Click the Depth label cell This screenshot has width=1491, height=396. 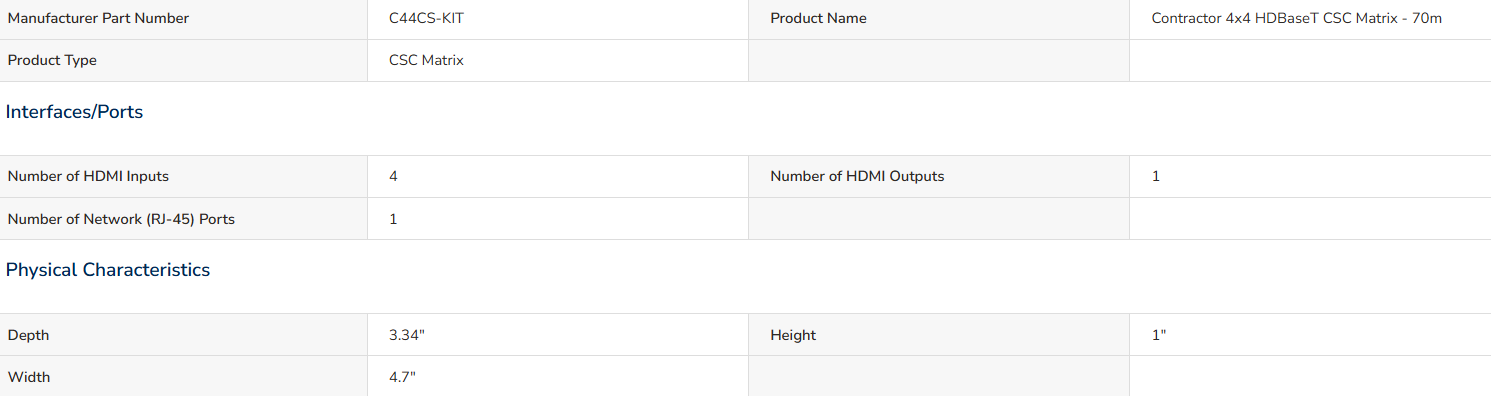(184, 335)
